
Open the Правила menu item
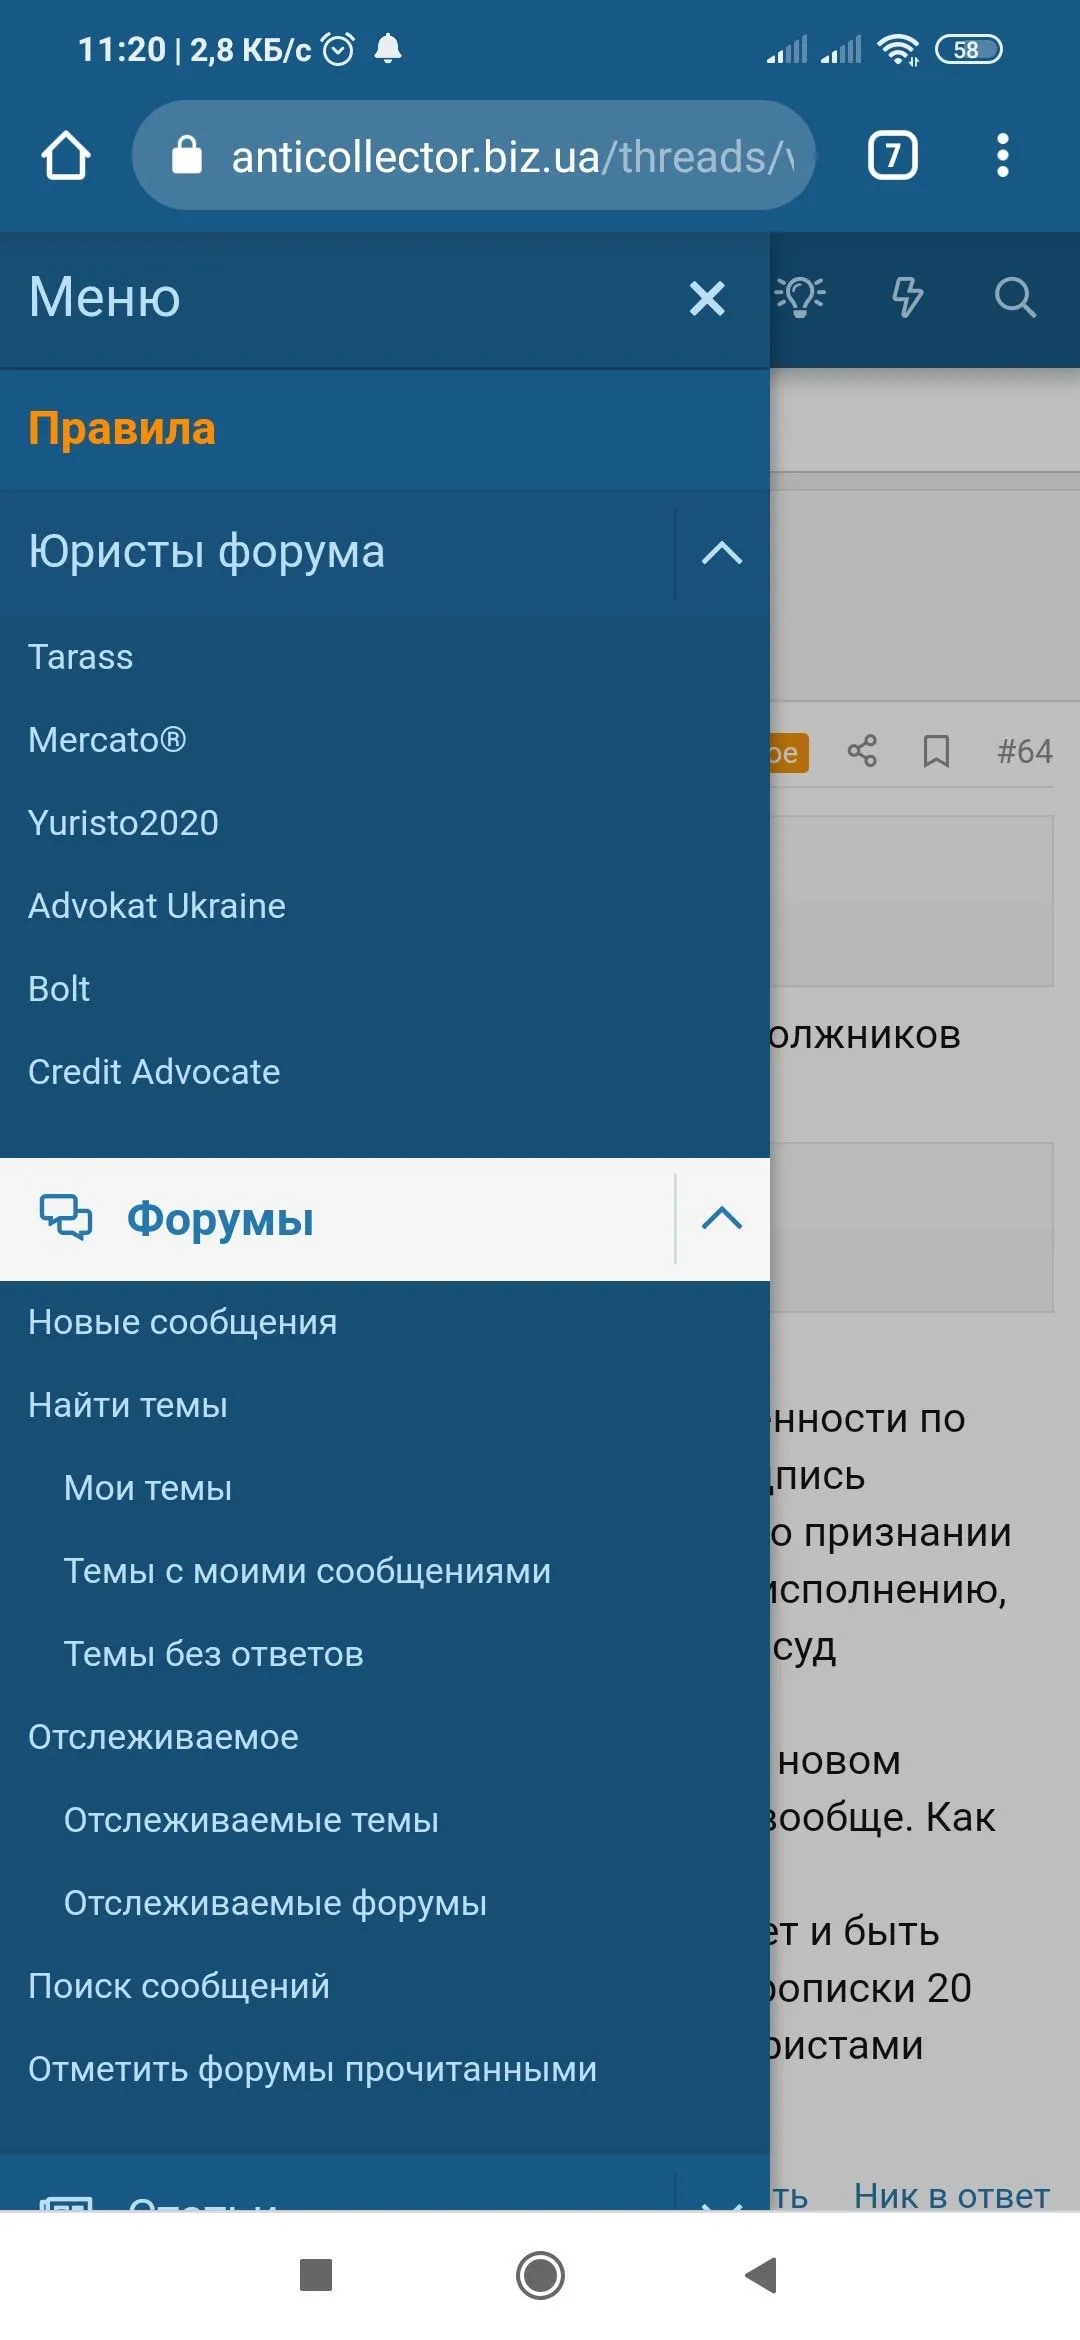point(122,429)
